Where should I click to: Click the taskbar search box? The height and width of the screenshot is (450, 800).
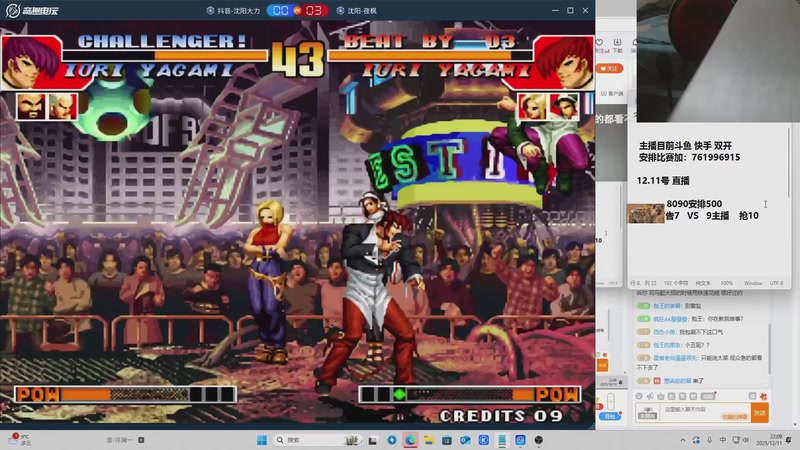tap(317, 440)
